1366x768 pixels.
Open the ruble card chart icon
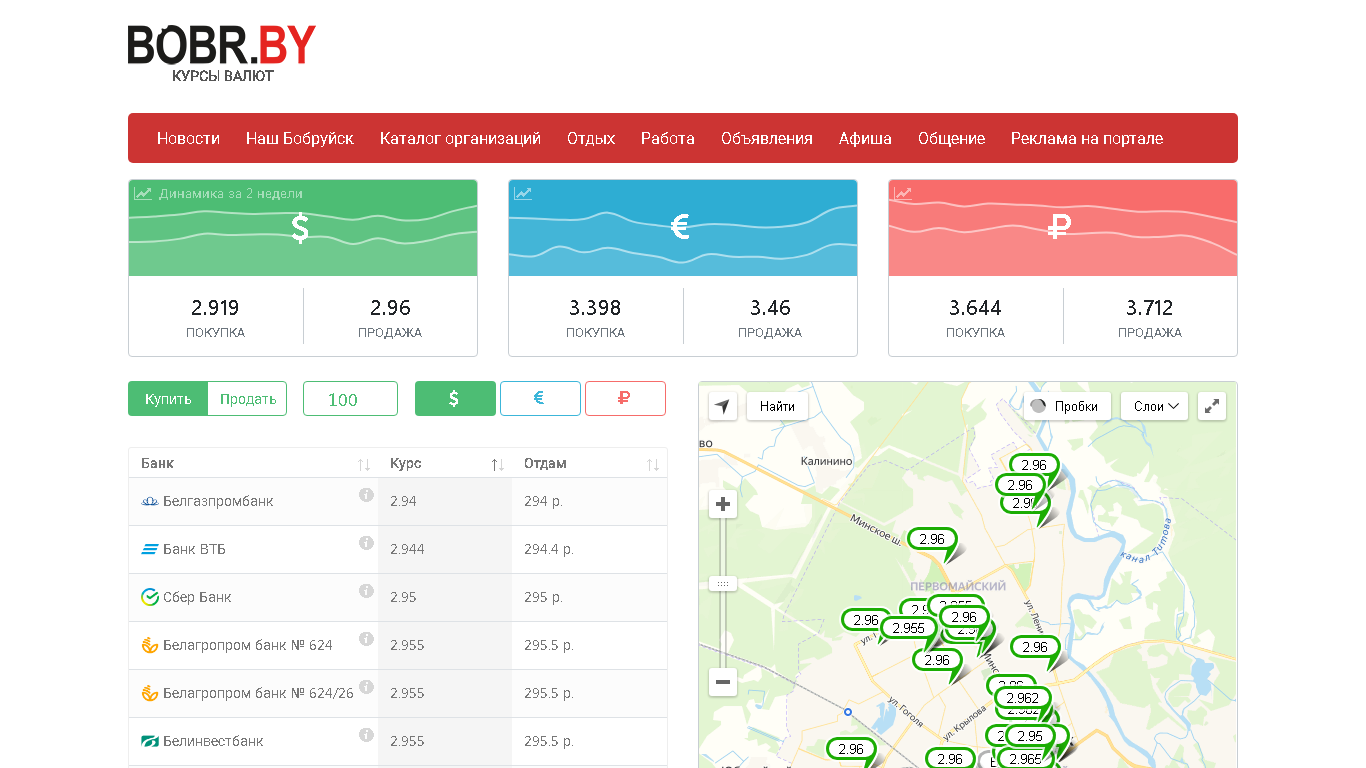pos(903,194)
